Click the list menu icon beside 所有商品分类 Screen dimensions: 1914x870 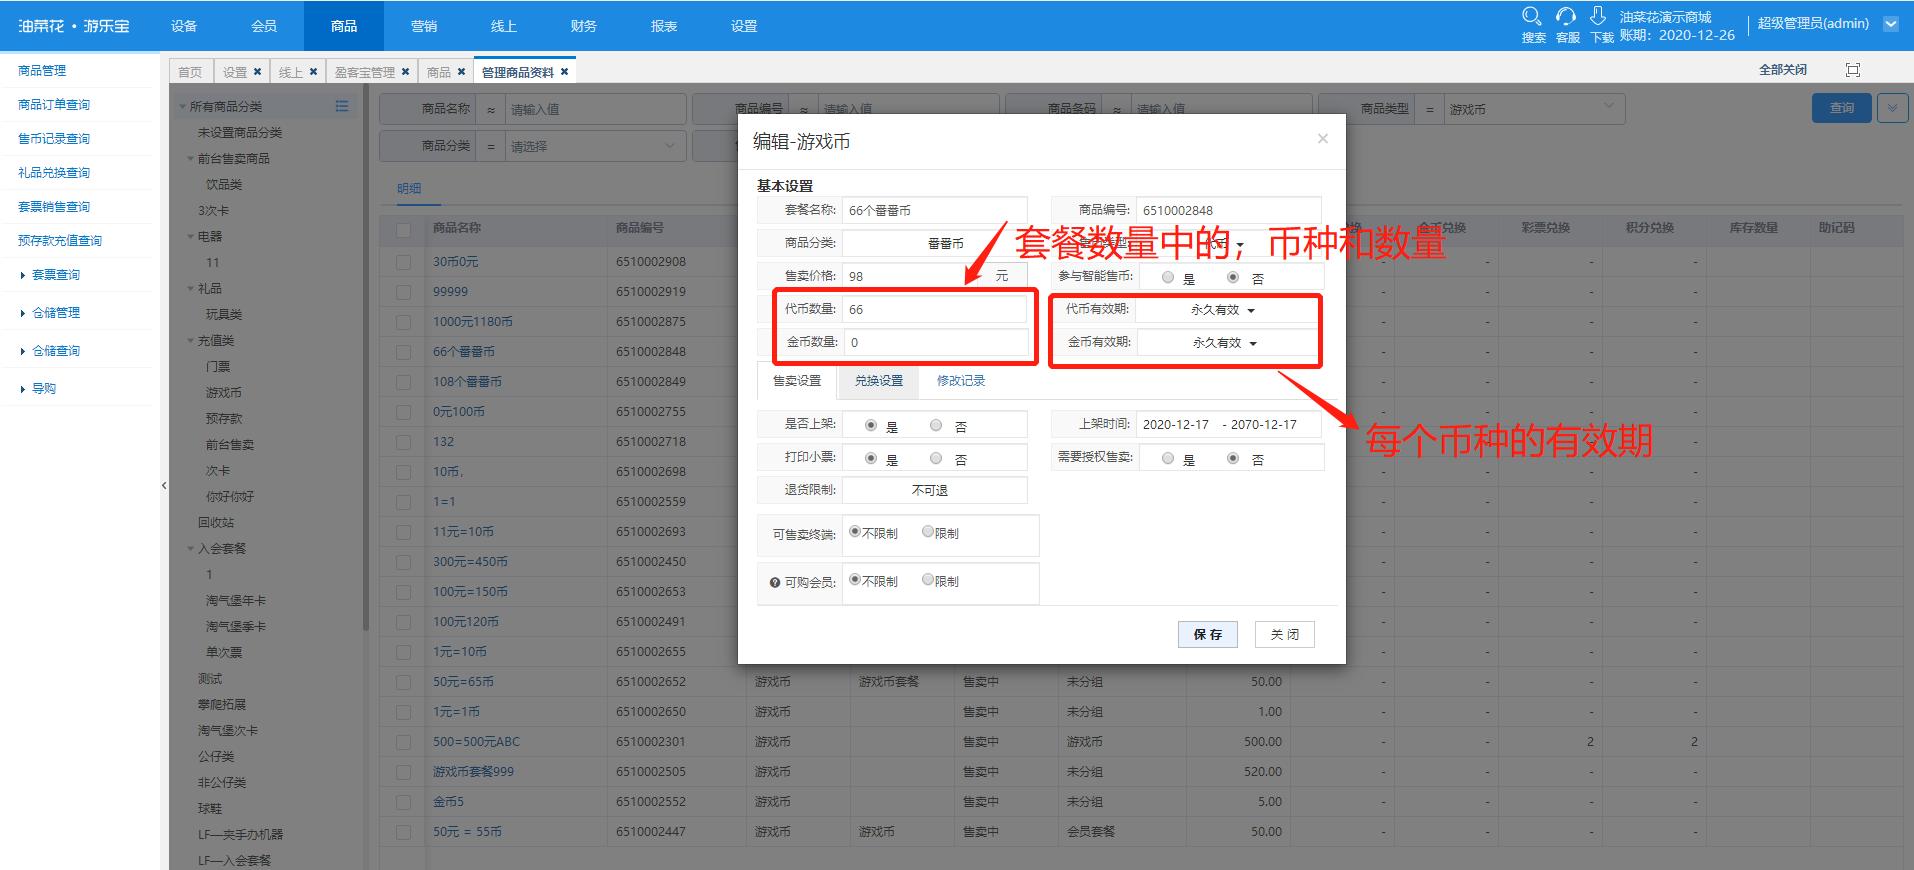342,106
